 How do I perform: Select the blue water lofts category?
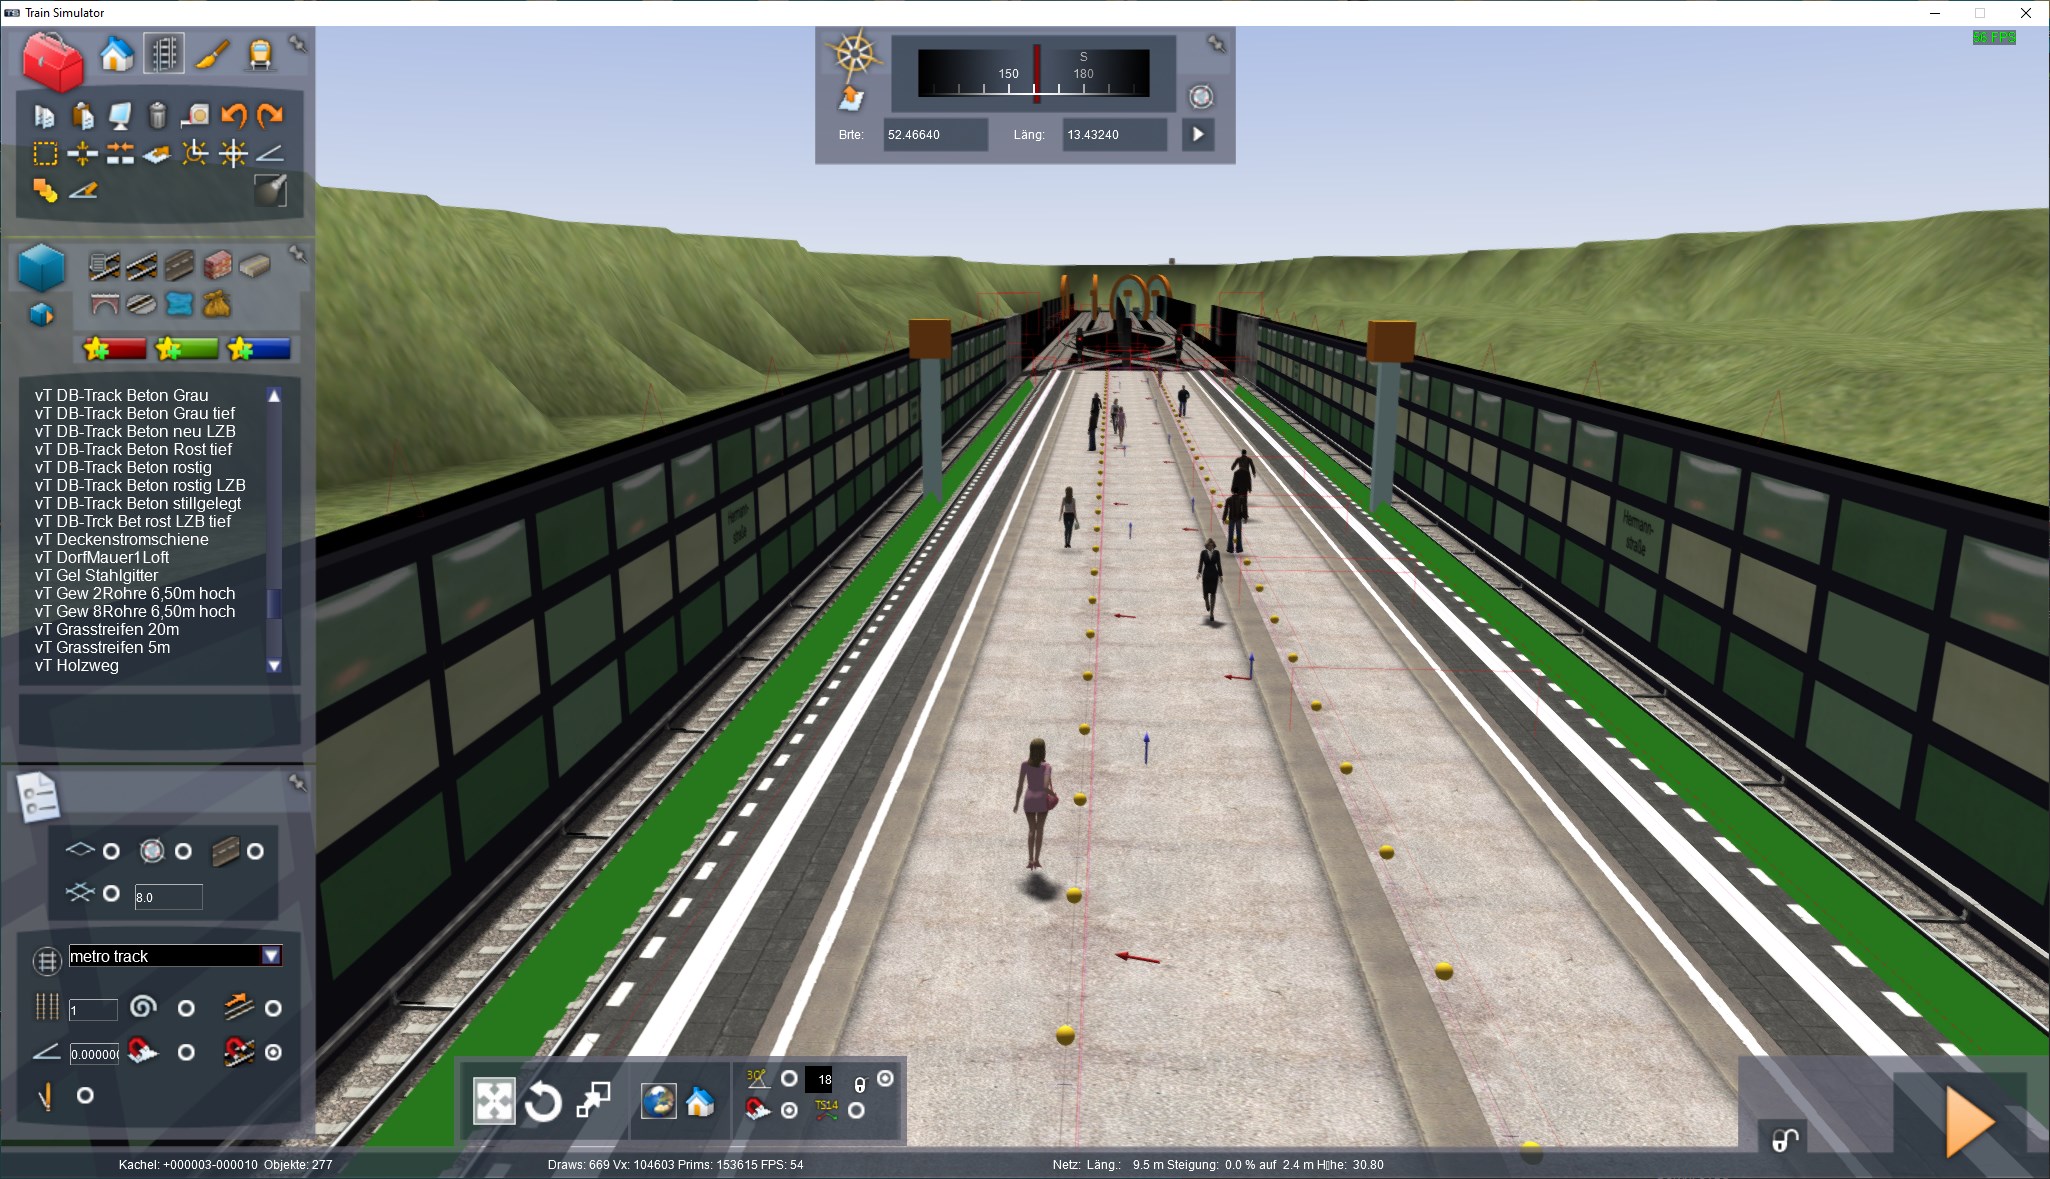[x=180, y=304]
